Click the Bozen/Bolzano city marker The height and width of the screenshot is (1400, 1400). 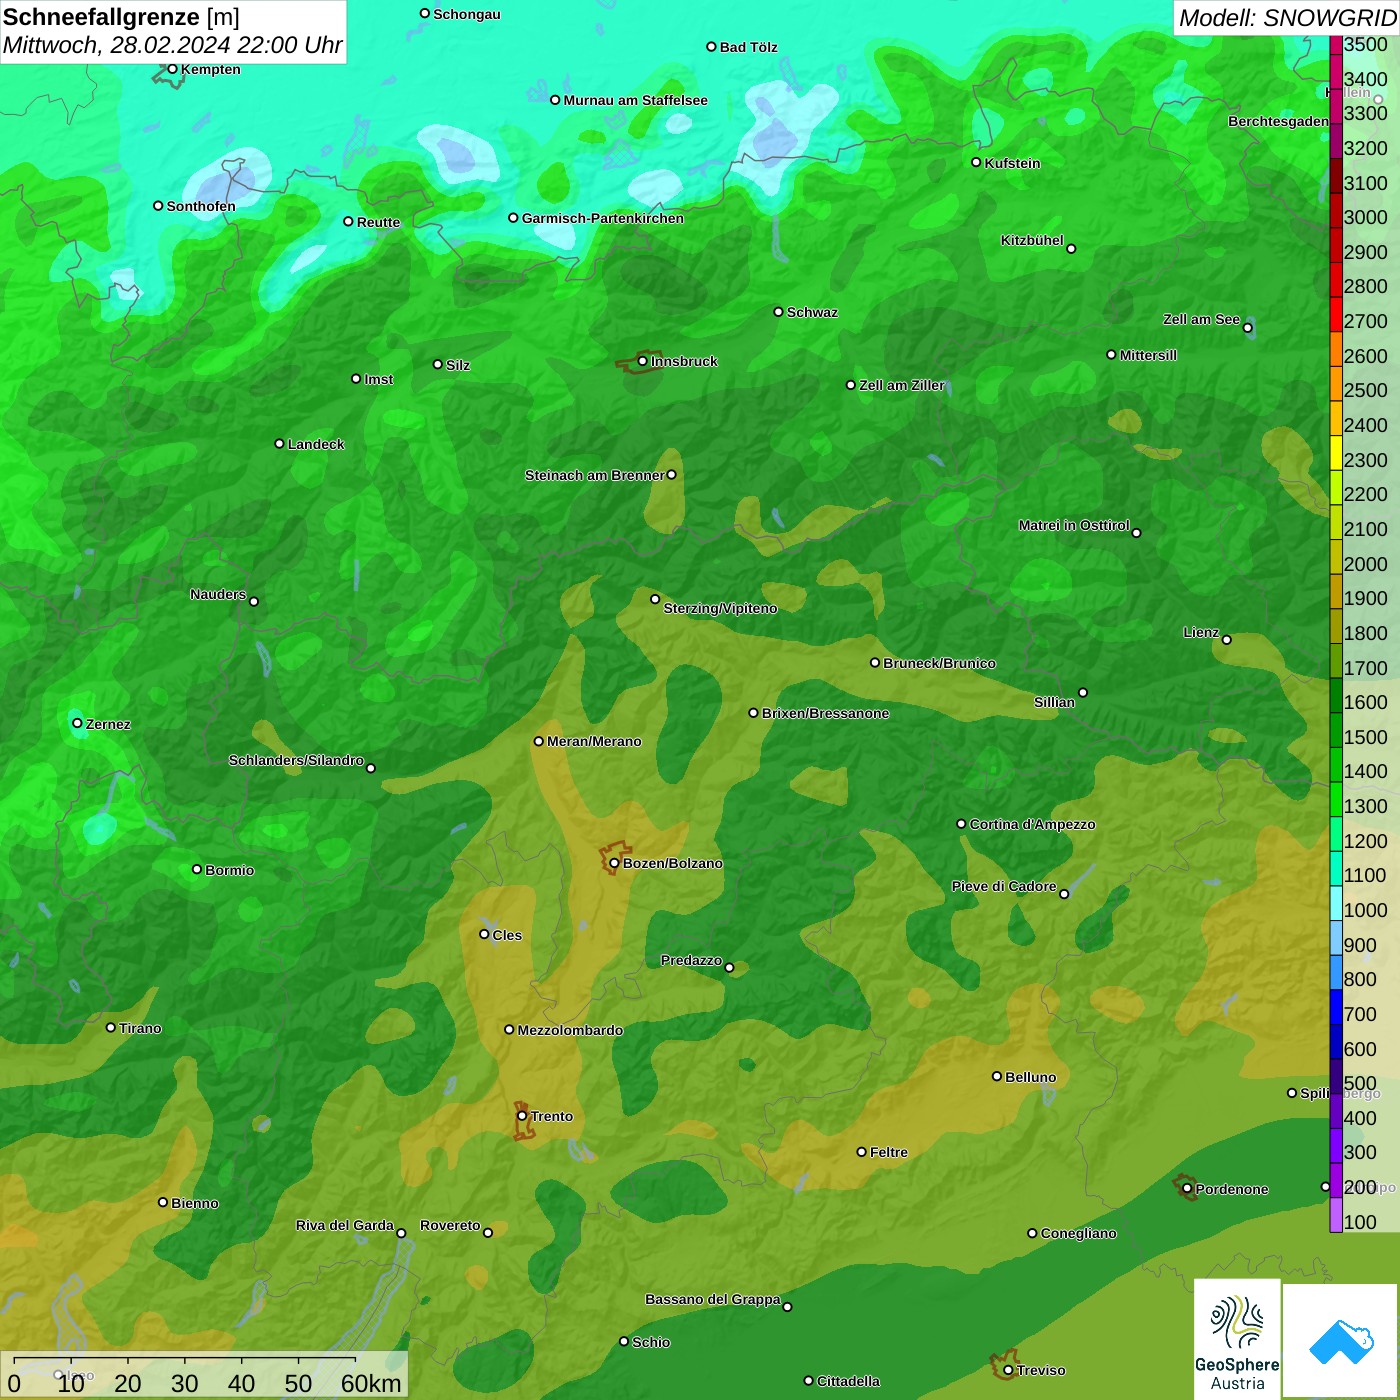[614, 863]
